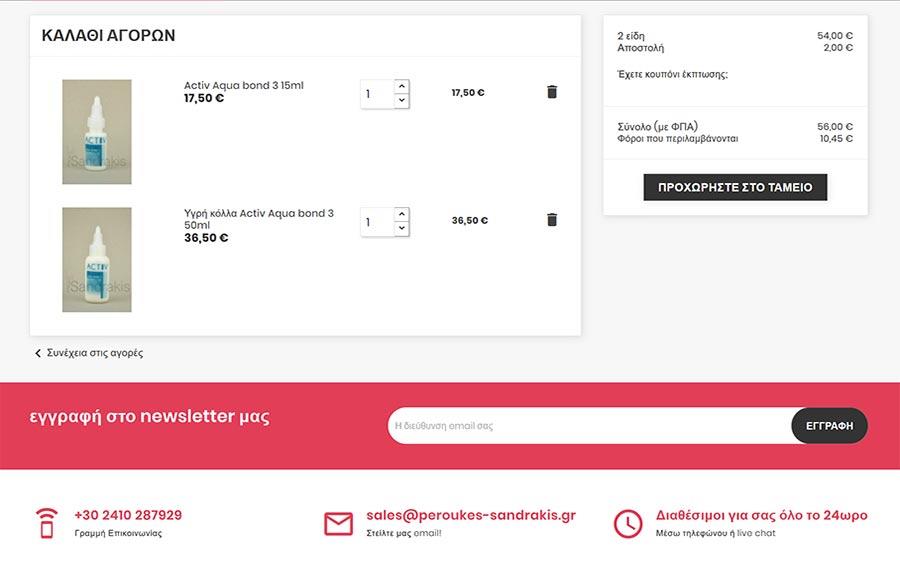900x575 pixels.
Task: Open Υγρή κόλλα Activ Aqua bond 50ml link
Action: tap(259, 219)
